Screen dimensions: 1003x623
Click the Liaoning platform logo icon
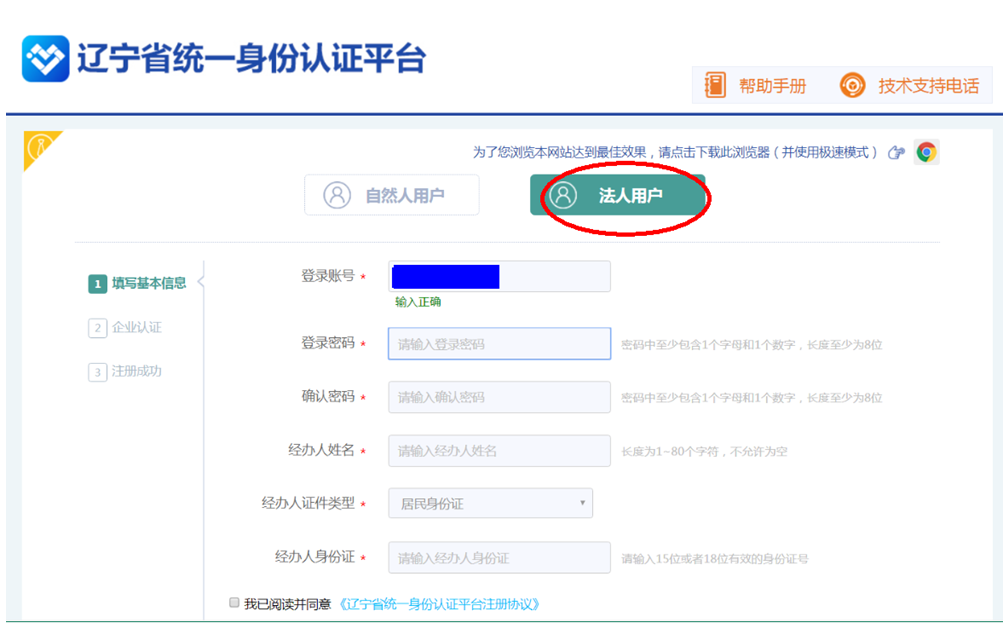[x=46, y=59]
